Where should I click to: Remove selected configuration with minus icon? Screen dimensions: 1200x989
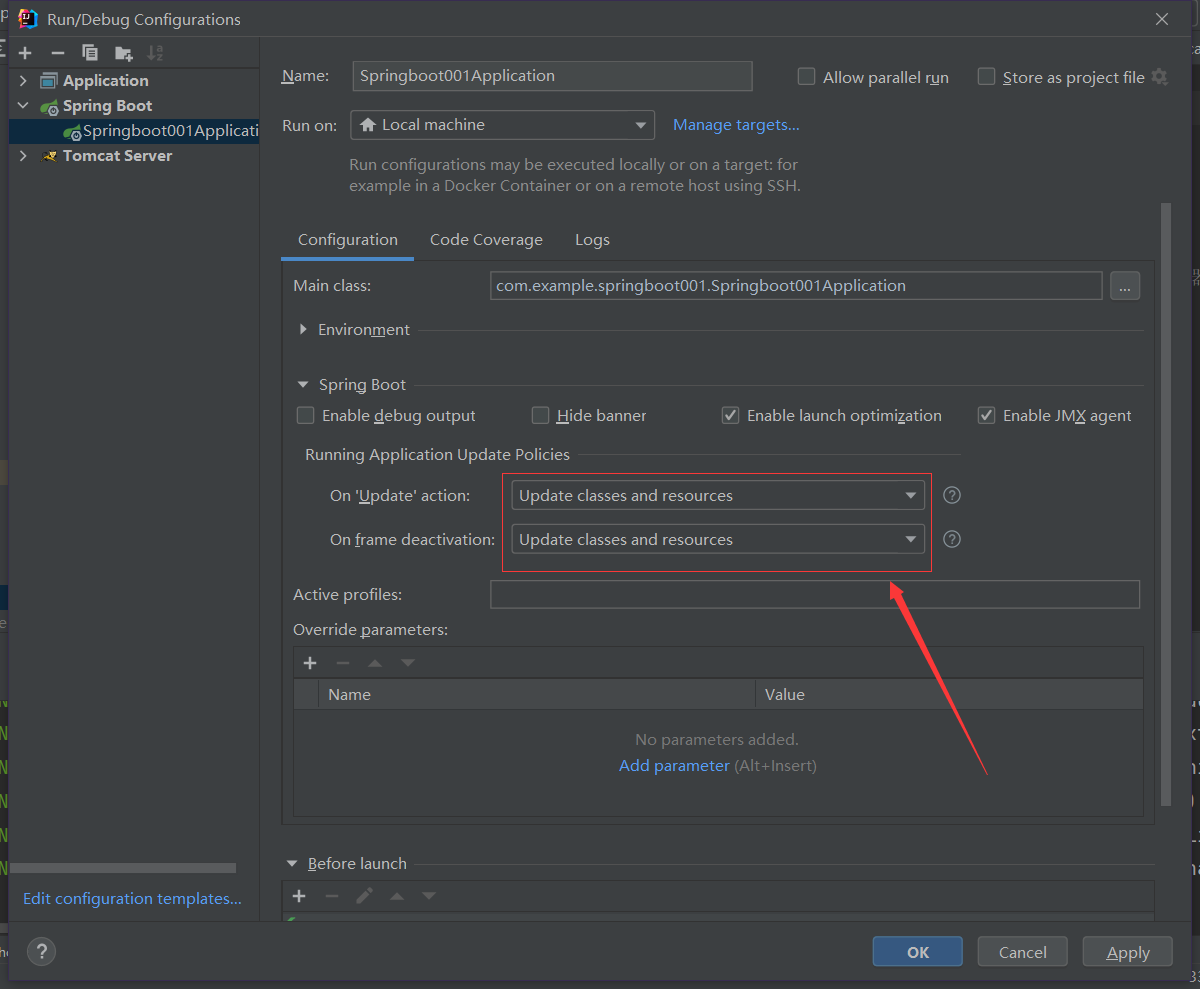point(58,53)
